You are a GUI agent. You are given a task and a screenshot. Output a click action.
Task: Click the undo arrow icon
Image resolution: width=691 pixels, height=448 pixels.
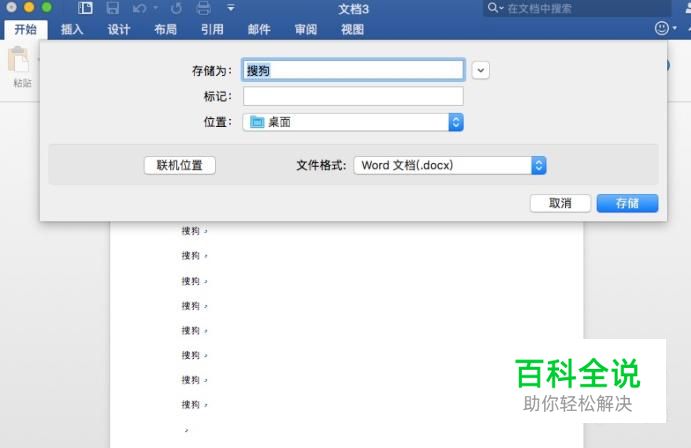[x=139, y=8]
